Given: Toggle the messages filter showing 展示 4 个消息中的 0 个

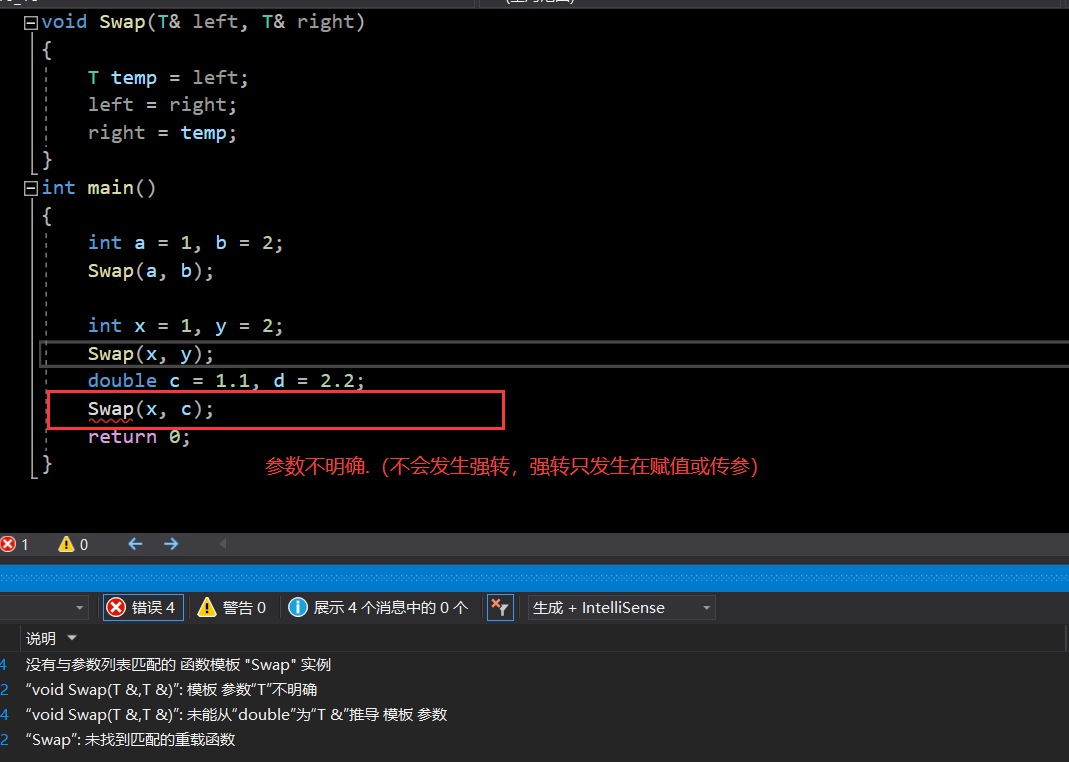Looking at the screenshot, I should [378, 607].
